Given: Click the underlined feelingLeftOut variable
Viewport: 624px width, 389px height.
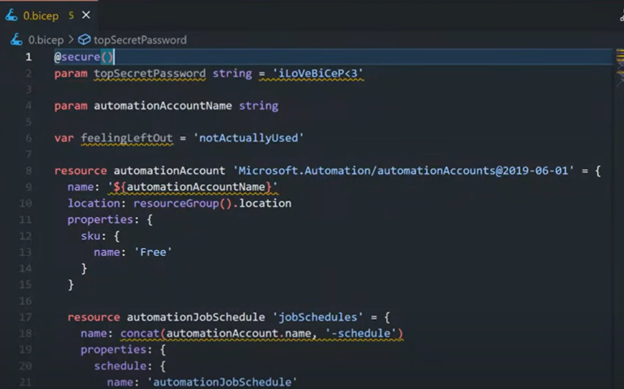Looking at the screenshot, I should click(127, 138).
